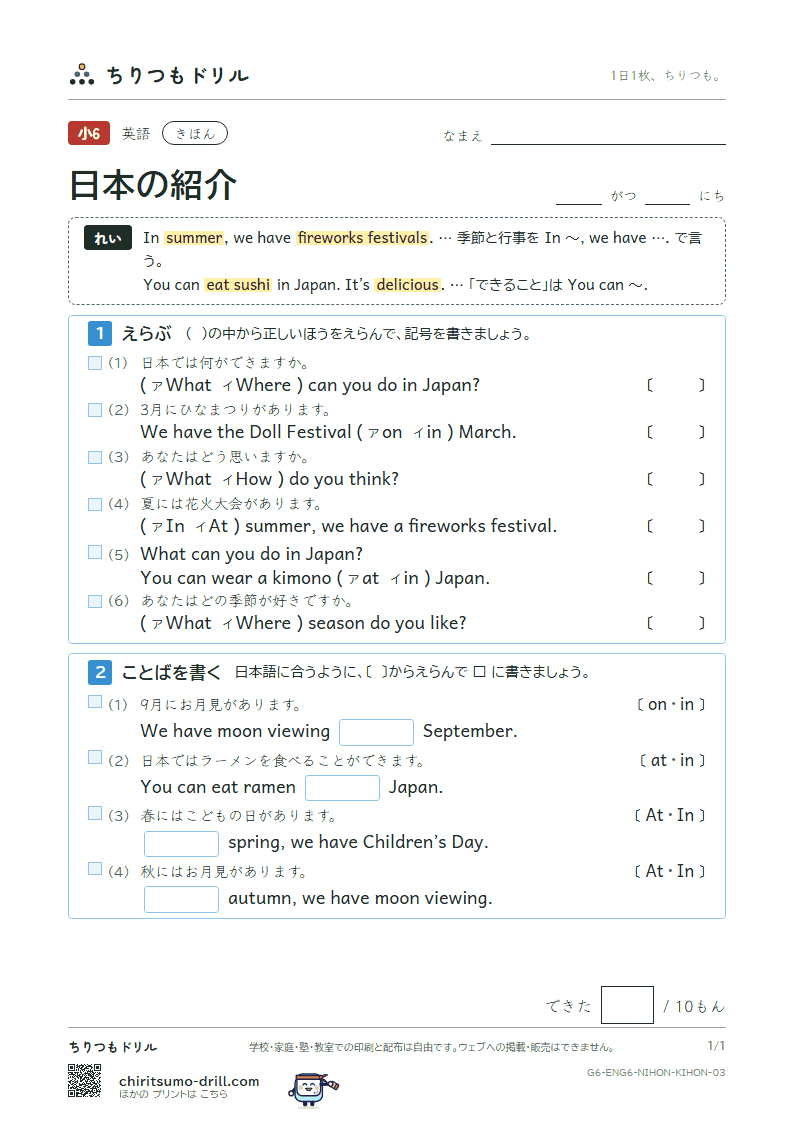Click the footer print-permission notice

(432, 1047)
